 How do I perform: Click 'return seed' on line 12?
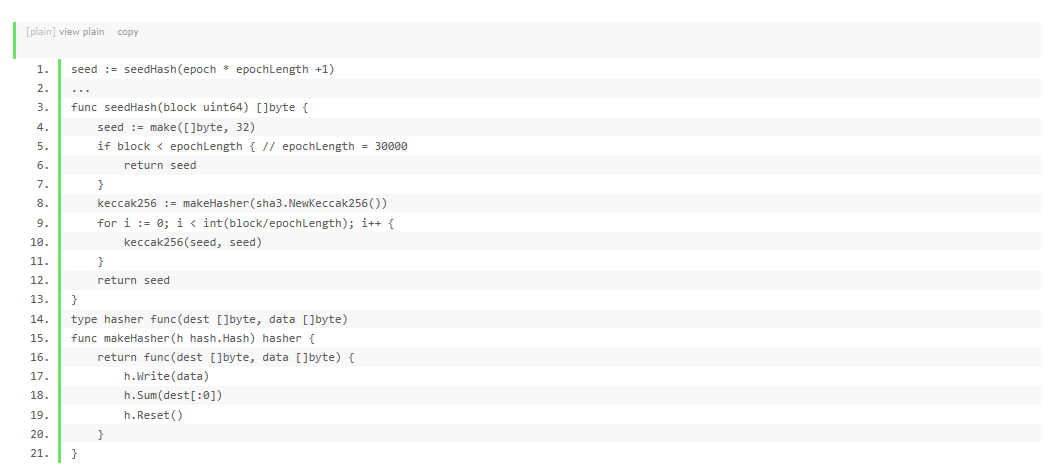(133, 280)
